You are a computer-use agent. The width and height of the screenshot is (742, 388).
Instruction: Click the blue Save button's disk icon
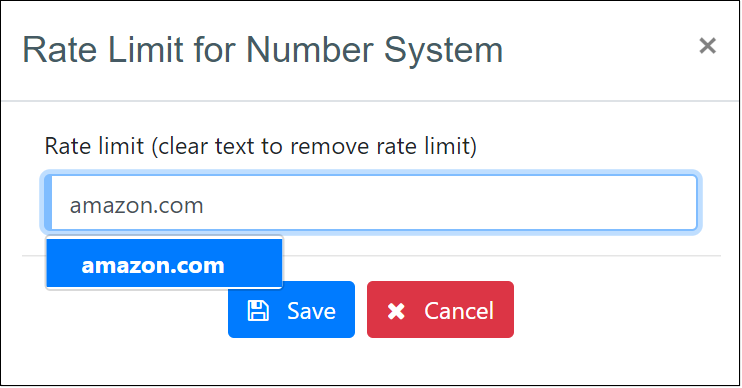(x=258, y=311)
